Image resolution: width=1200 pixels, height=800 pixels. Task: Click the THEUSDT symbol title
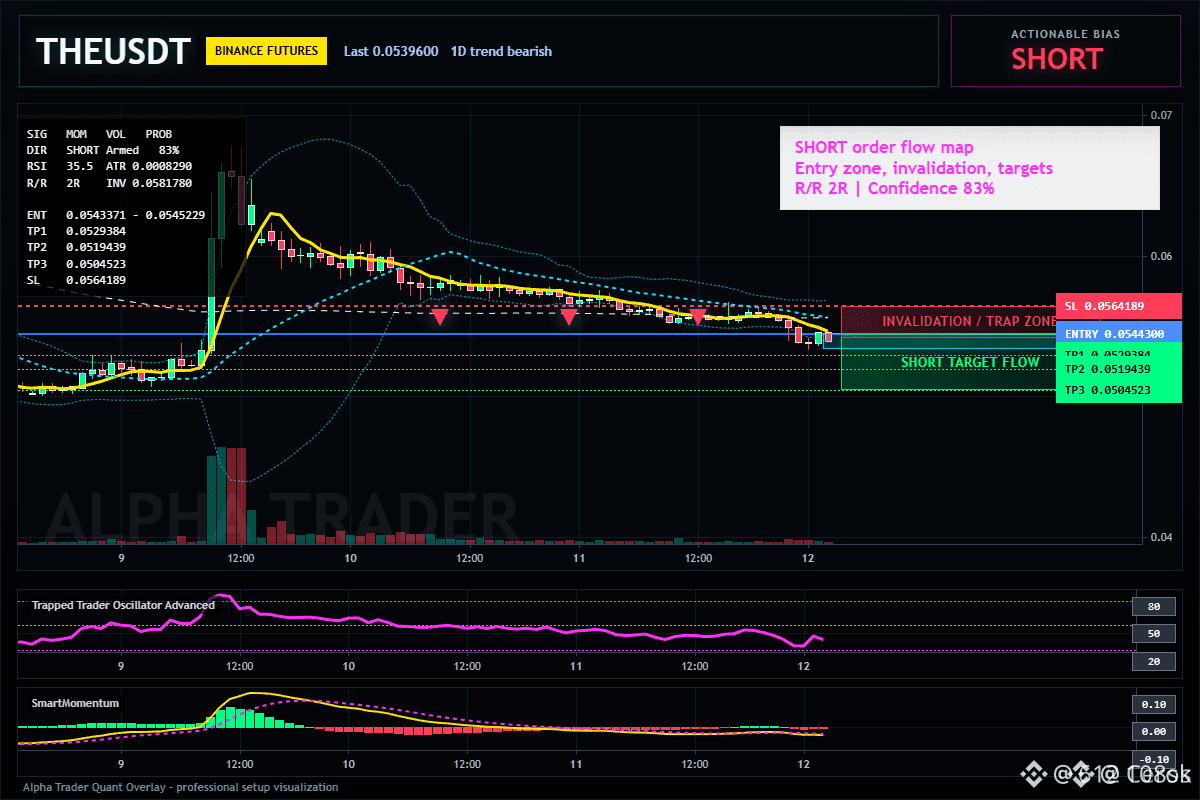[112, 51]
